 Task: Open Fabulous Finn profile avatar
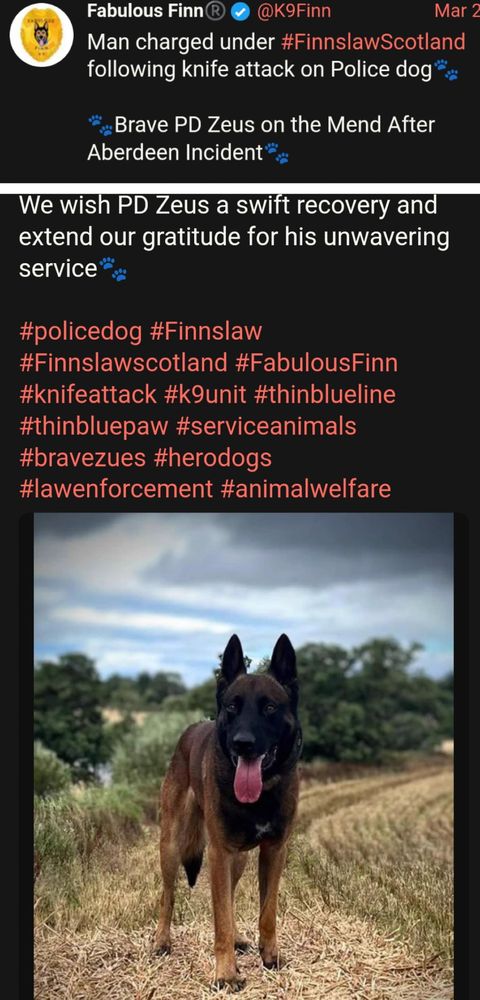point(41,34)
